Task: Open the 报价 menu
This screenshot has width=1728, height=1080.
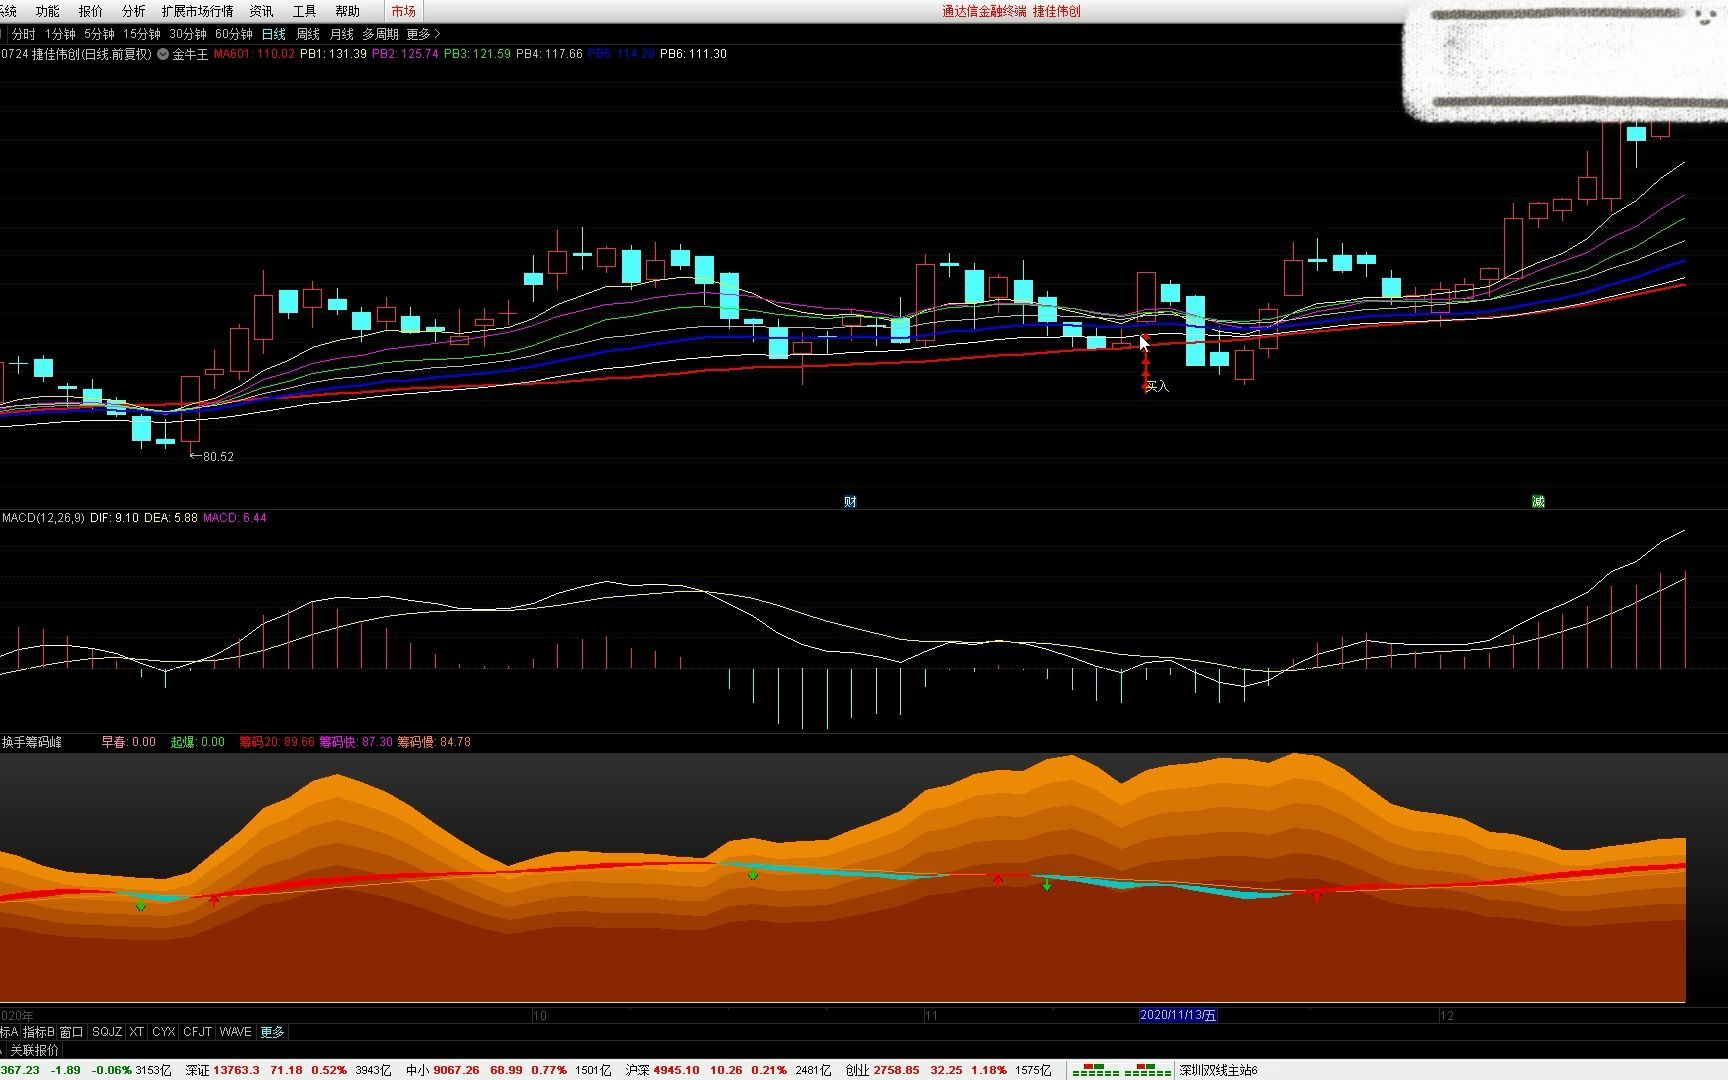Action: (x=90, y=11)
